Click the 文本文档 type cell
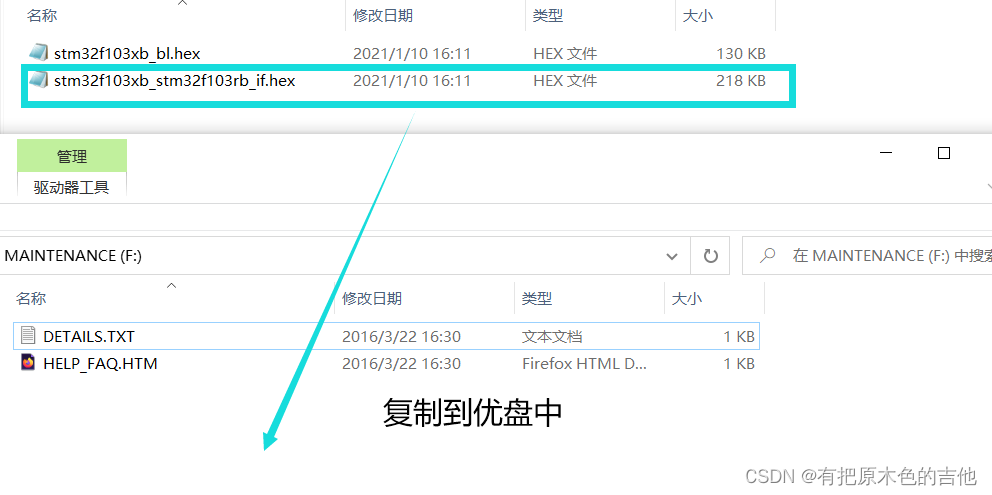The image size is (992, 495). pyautogui.click(x=552, y=336)
